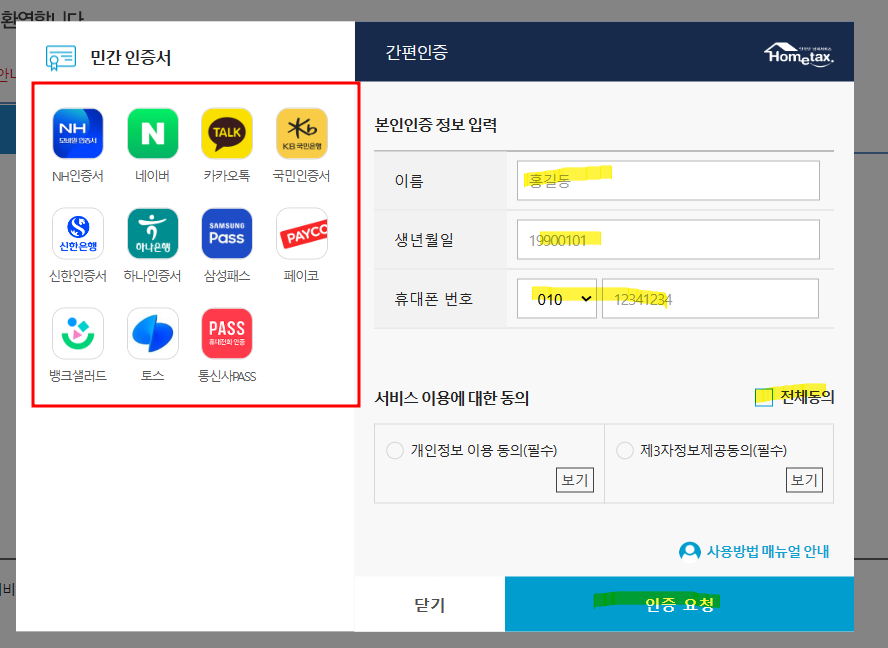Screen dimensions: 888x648
Task: Click the 사용방법 매뉴얼 안내 person icon
Action: click(689, 551)
